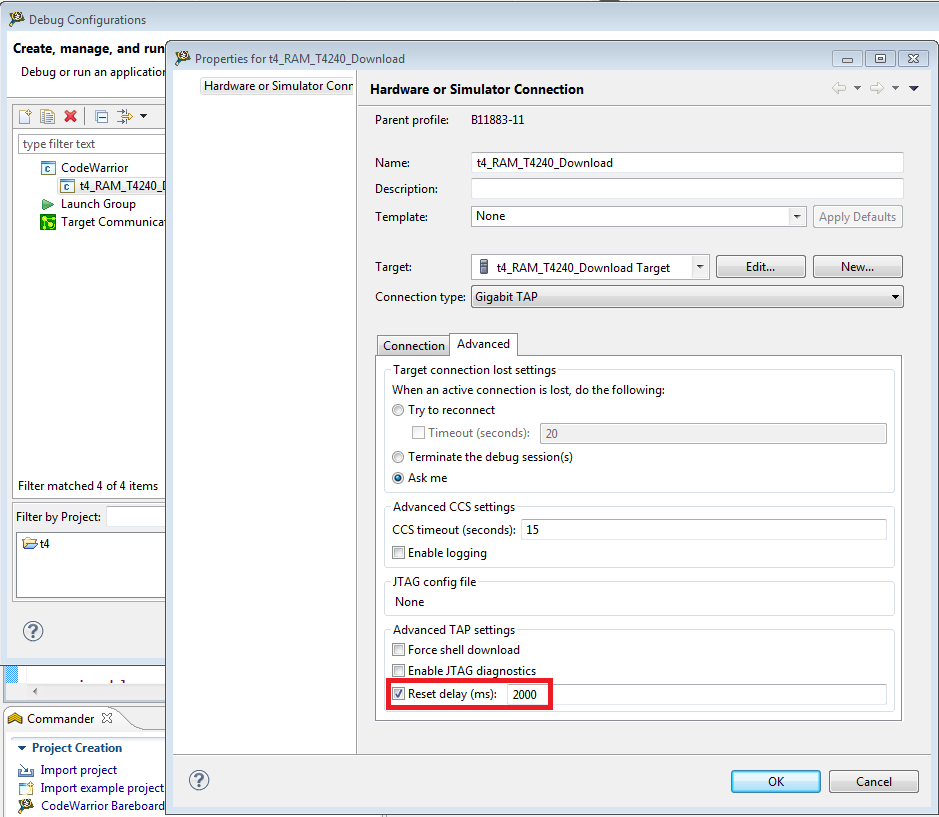Click Parent profile B11883-11 text
Viewport: 939px width, 817px height.
coord(498,120)
